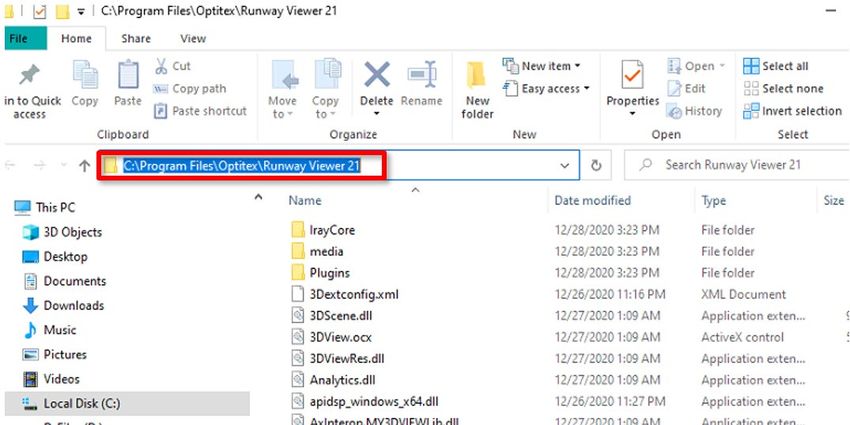The width and height of the screenshot is (850, 425).
Task: Click Edit in Open group
Action: 686,88
